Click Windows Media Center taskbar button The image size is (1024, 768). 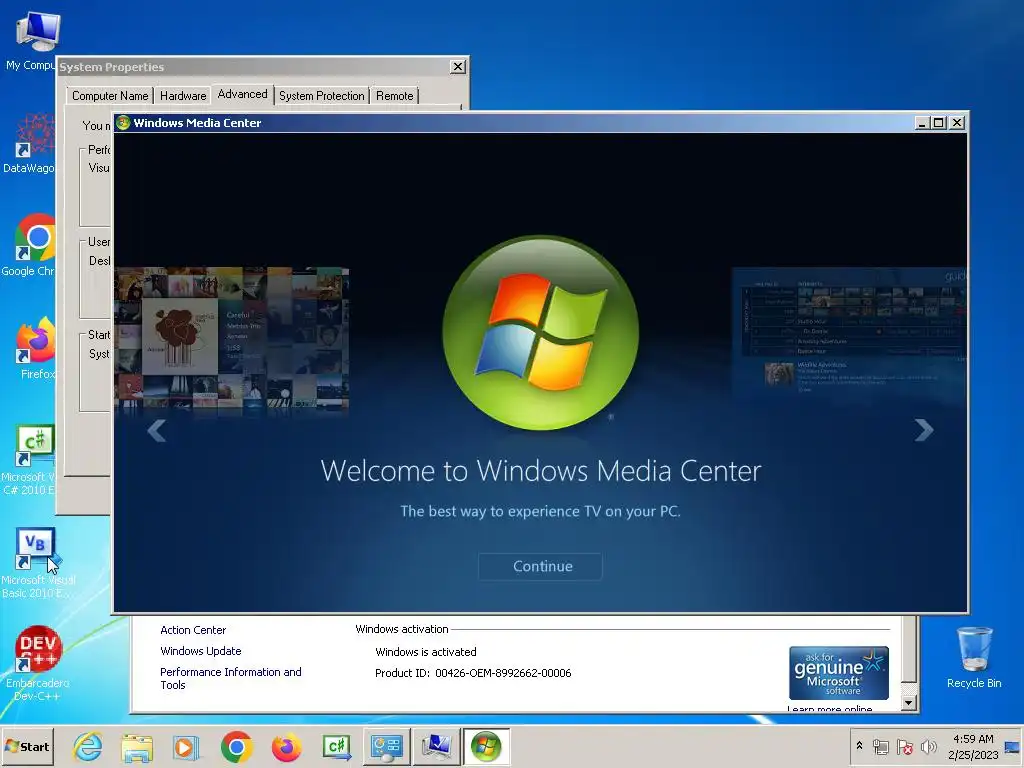(487, 746)
